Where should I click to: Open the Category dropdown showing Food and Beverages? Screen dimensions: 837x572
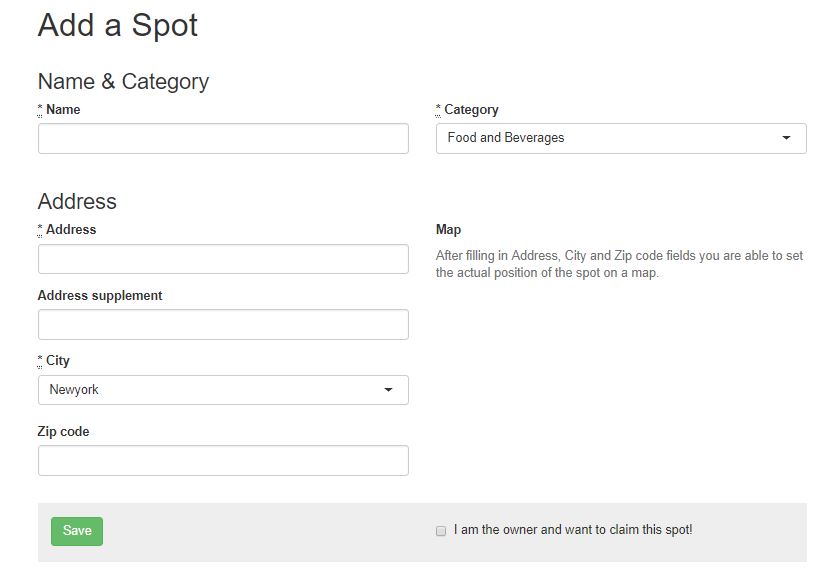point(621,139)
